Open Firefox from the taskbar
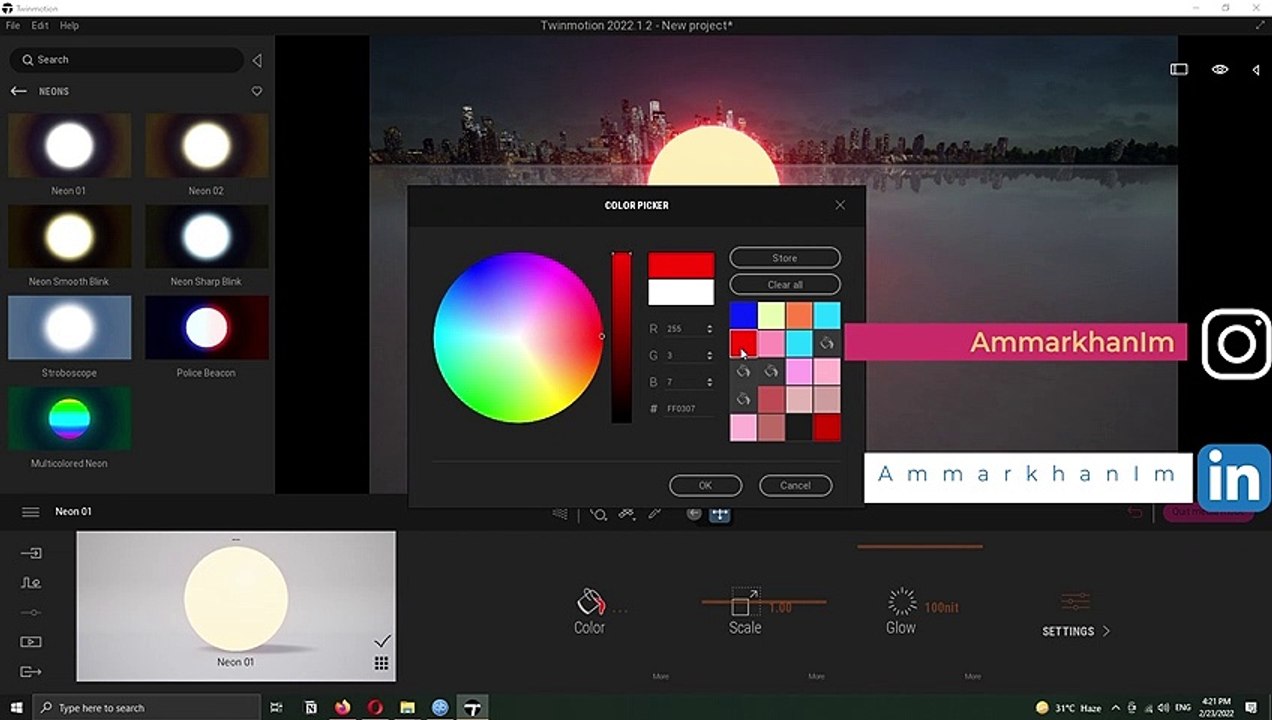This screenshot has width=1272, height=720. coord(343,707)
